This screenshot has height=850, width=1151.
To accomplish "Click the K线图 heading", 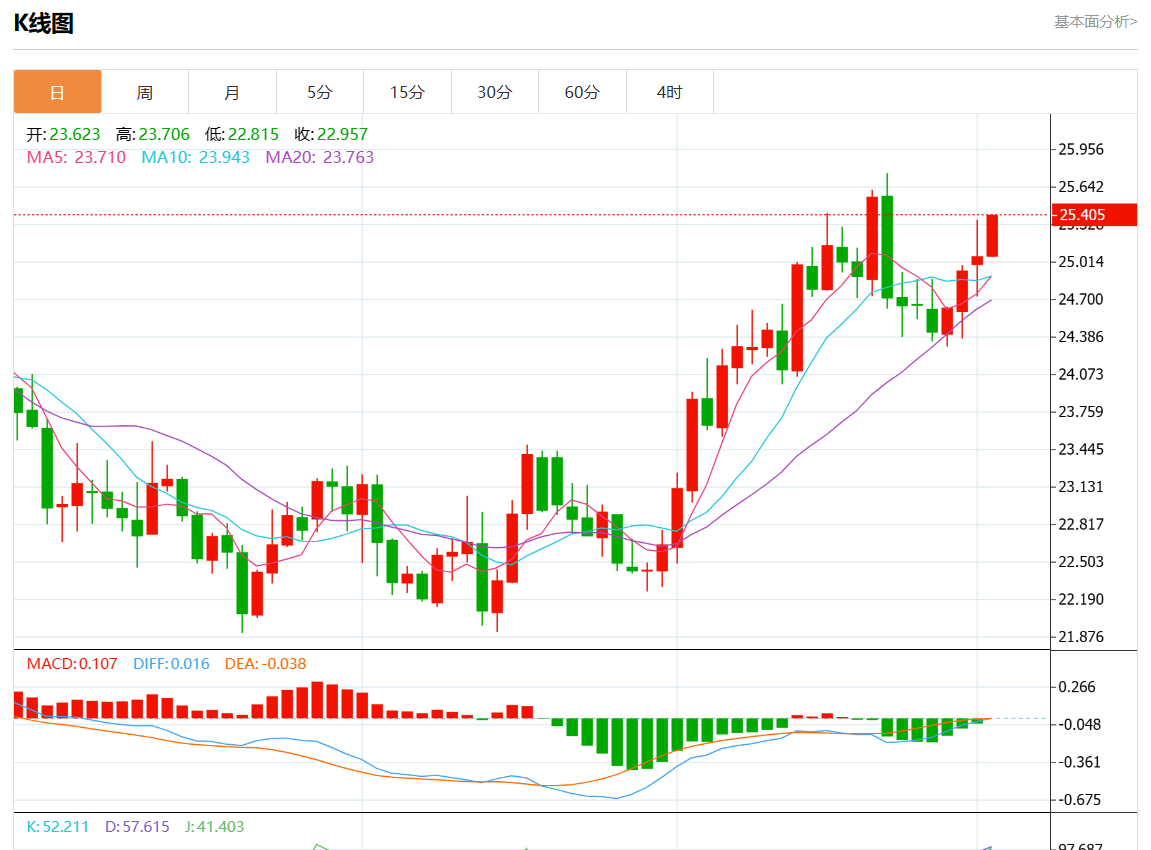I will 43,23.
